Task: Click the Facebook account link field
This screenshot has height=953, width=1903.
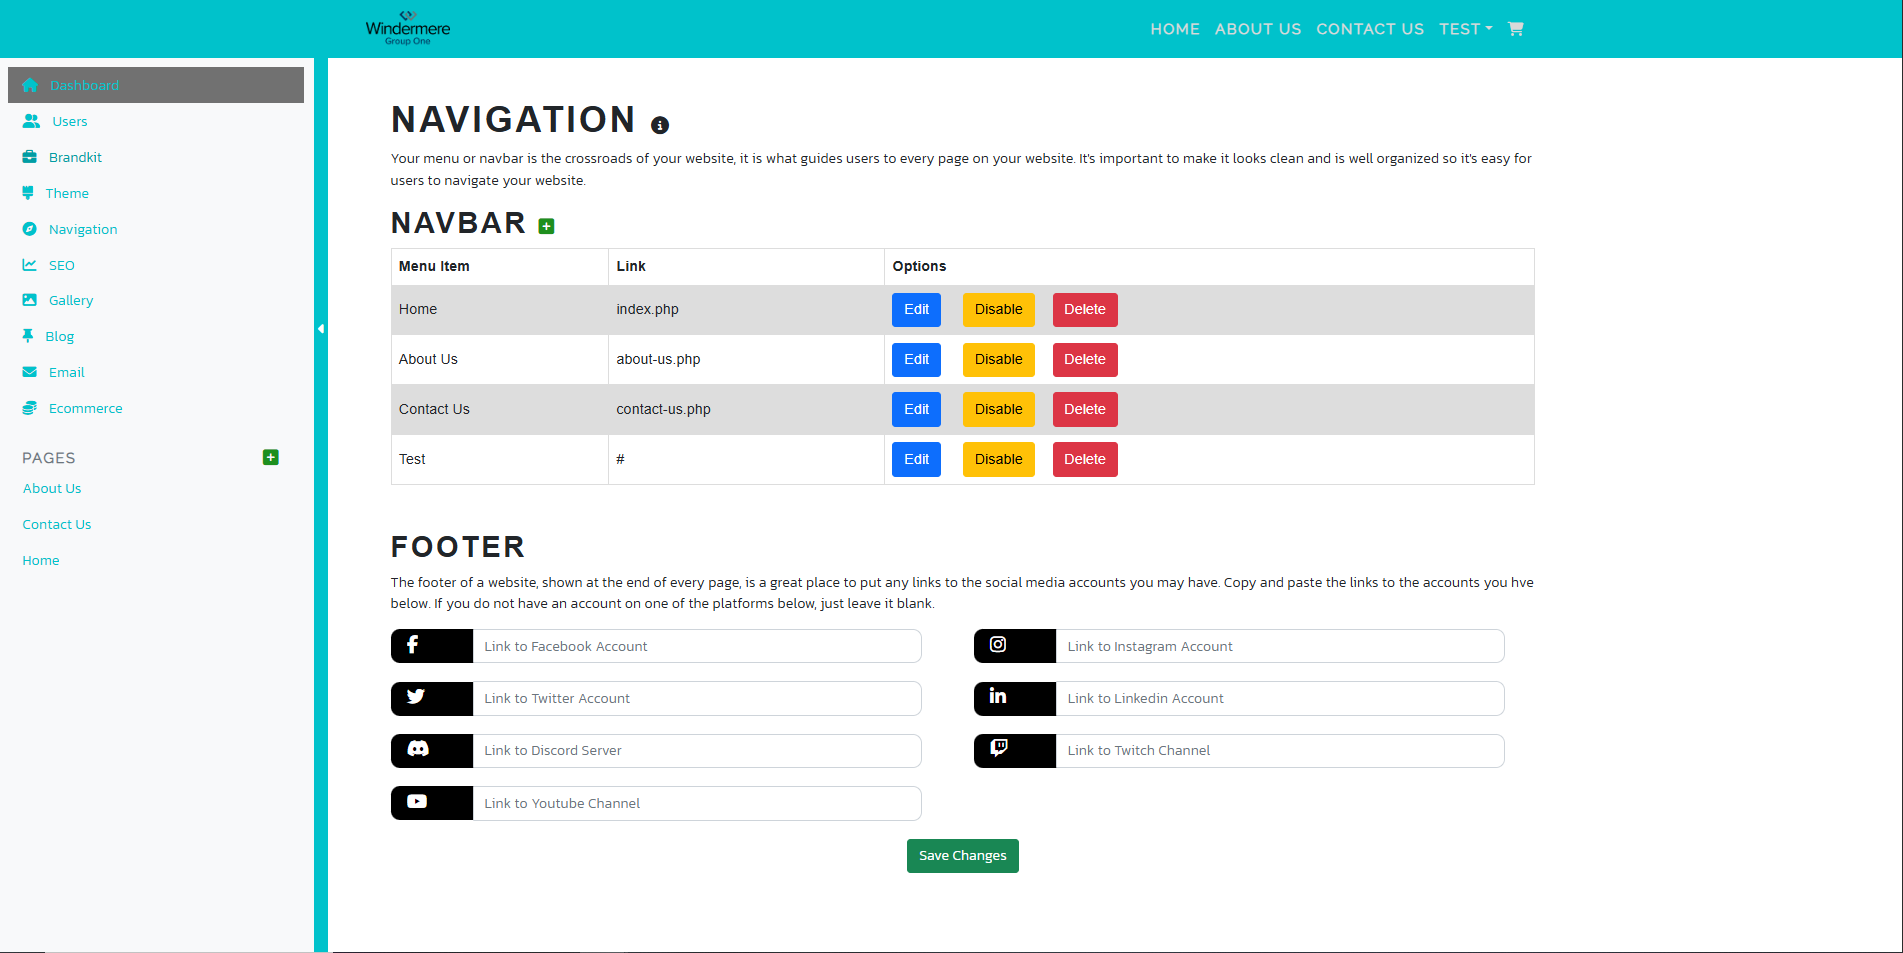Action: coord(696,646)
